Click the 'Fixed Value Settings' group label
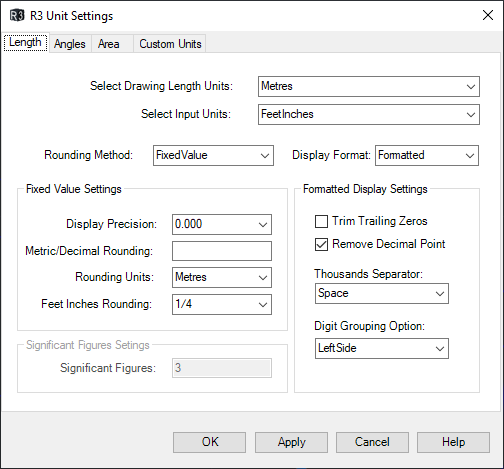504x469 pixels. 74,189
